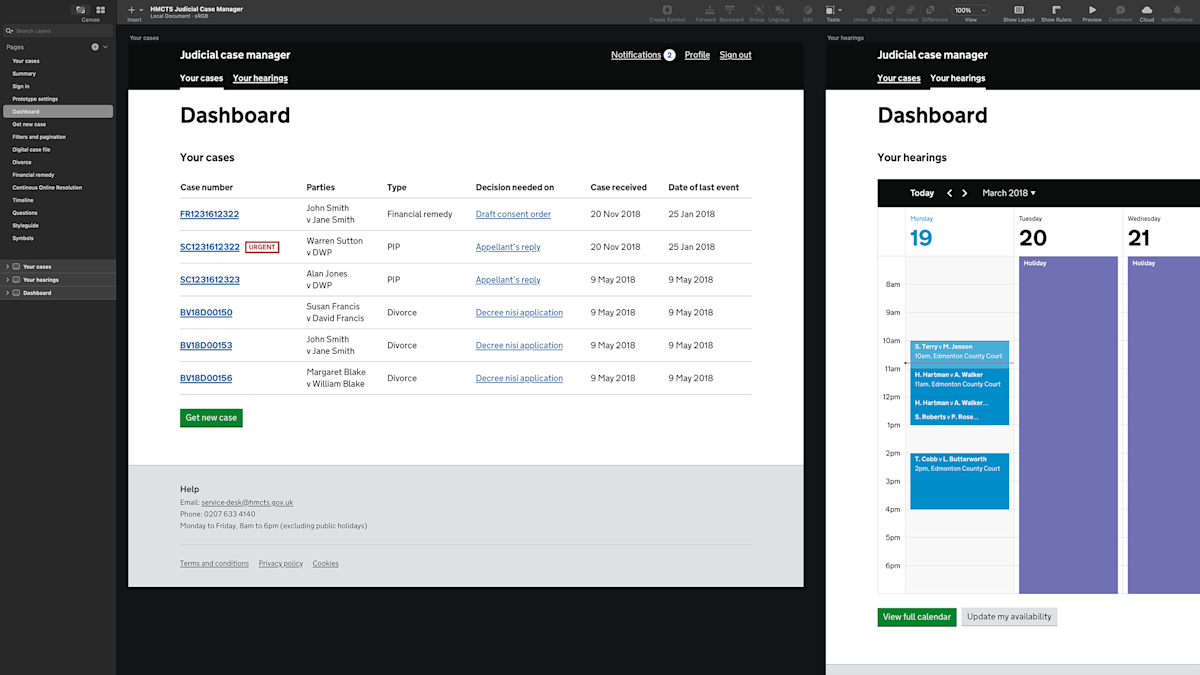
Task: Click the 'Get new case' green button
Action: click(x=211, y=418)
